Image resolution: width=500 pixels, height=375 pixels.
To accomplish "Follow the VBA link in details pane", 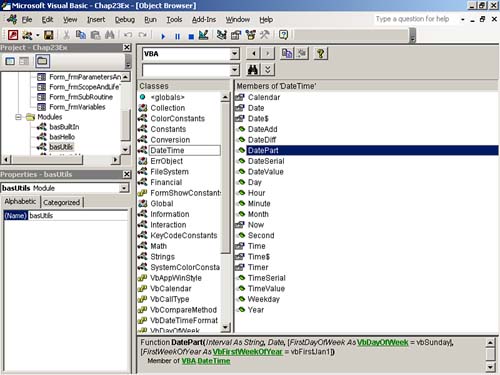I will [188, 361].
